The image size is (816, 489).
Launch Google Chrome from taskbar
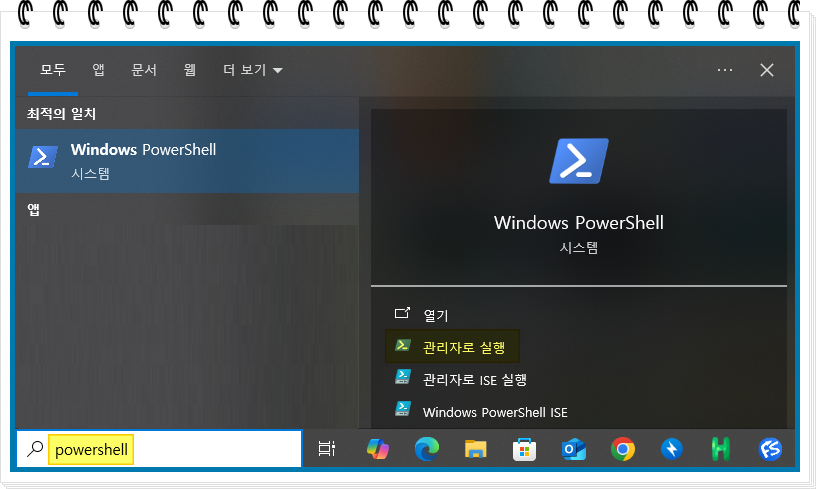(x=623, y=449)
